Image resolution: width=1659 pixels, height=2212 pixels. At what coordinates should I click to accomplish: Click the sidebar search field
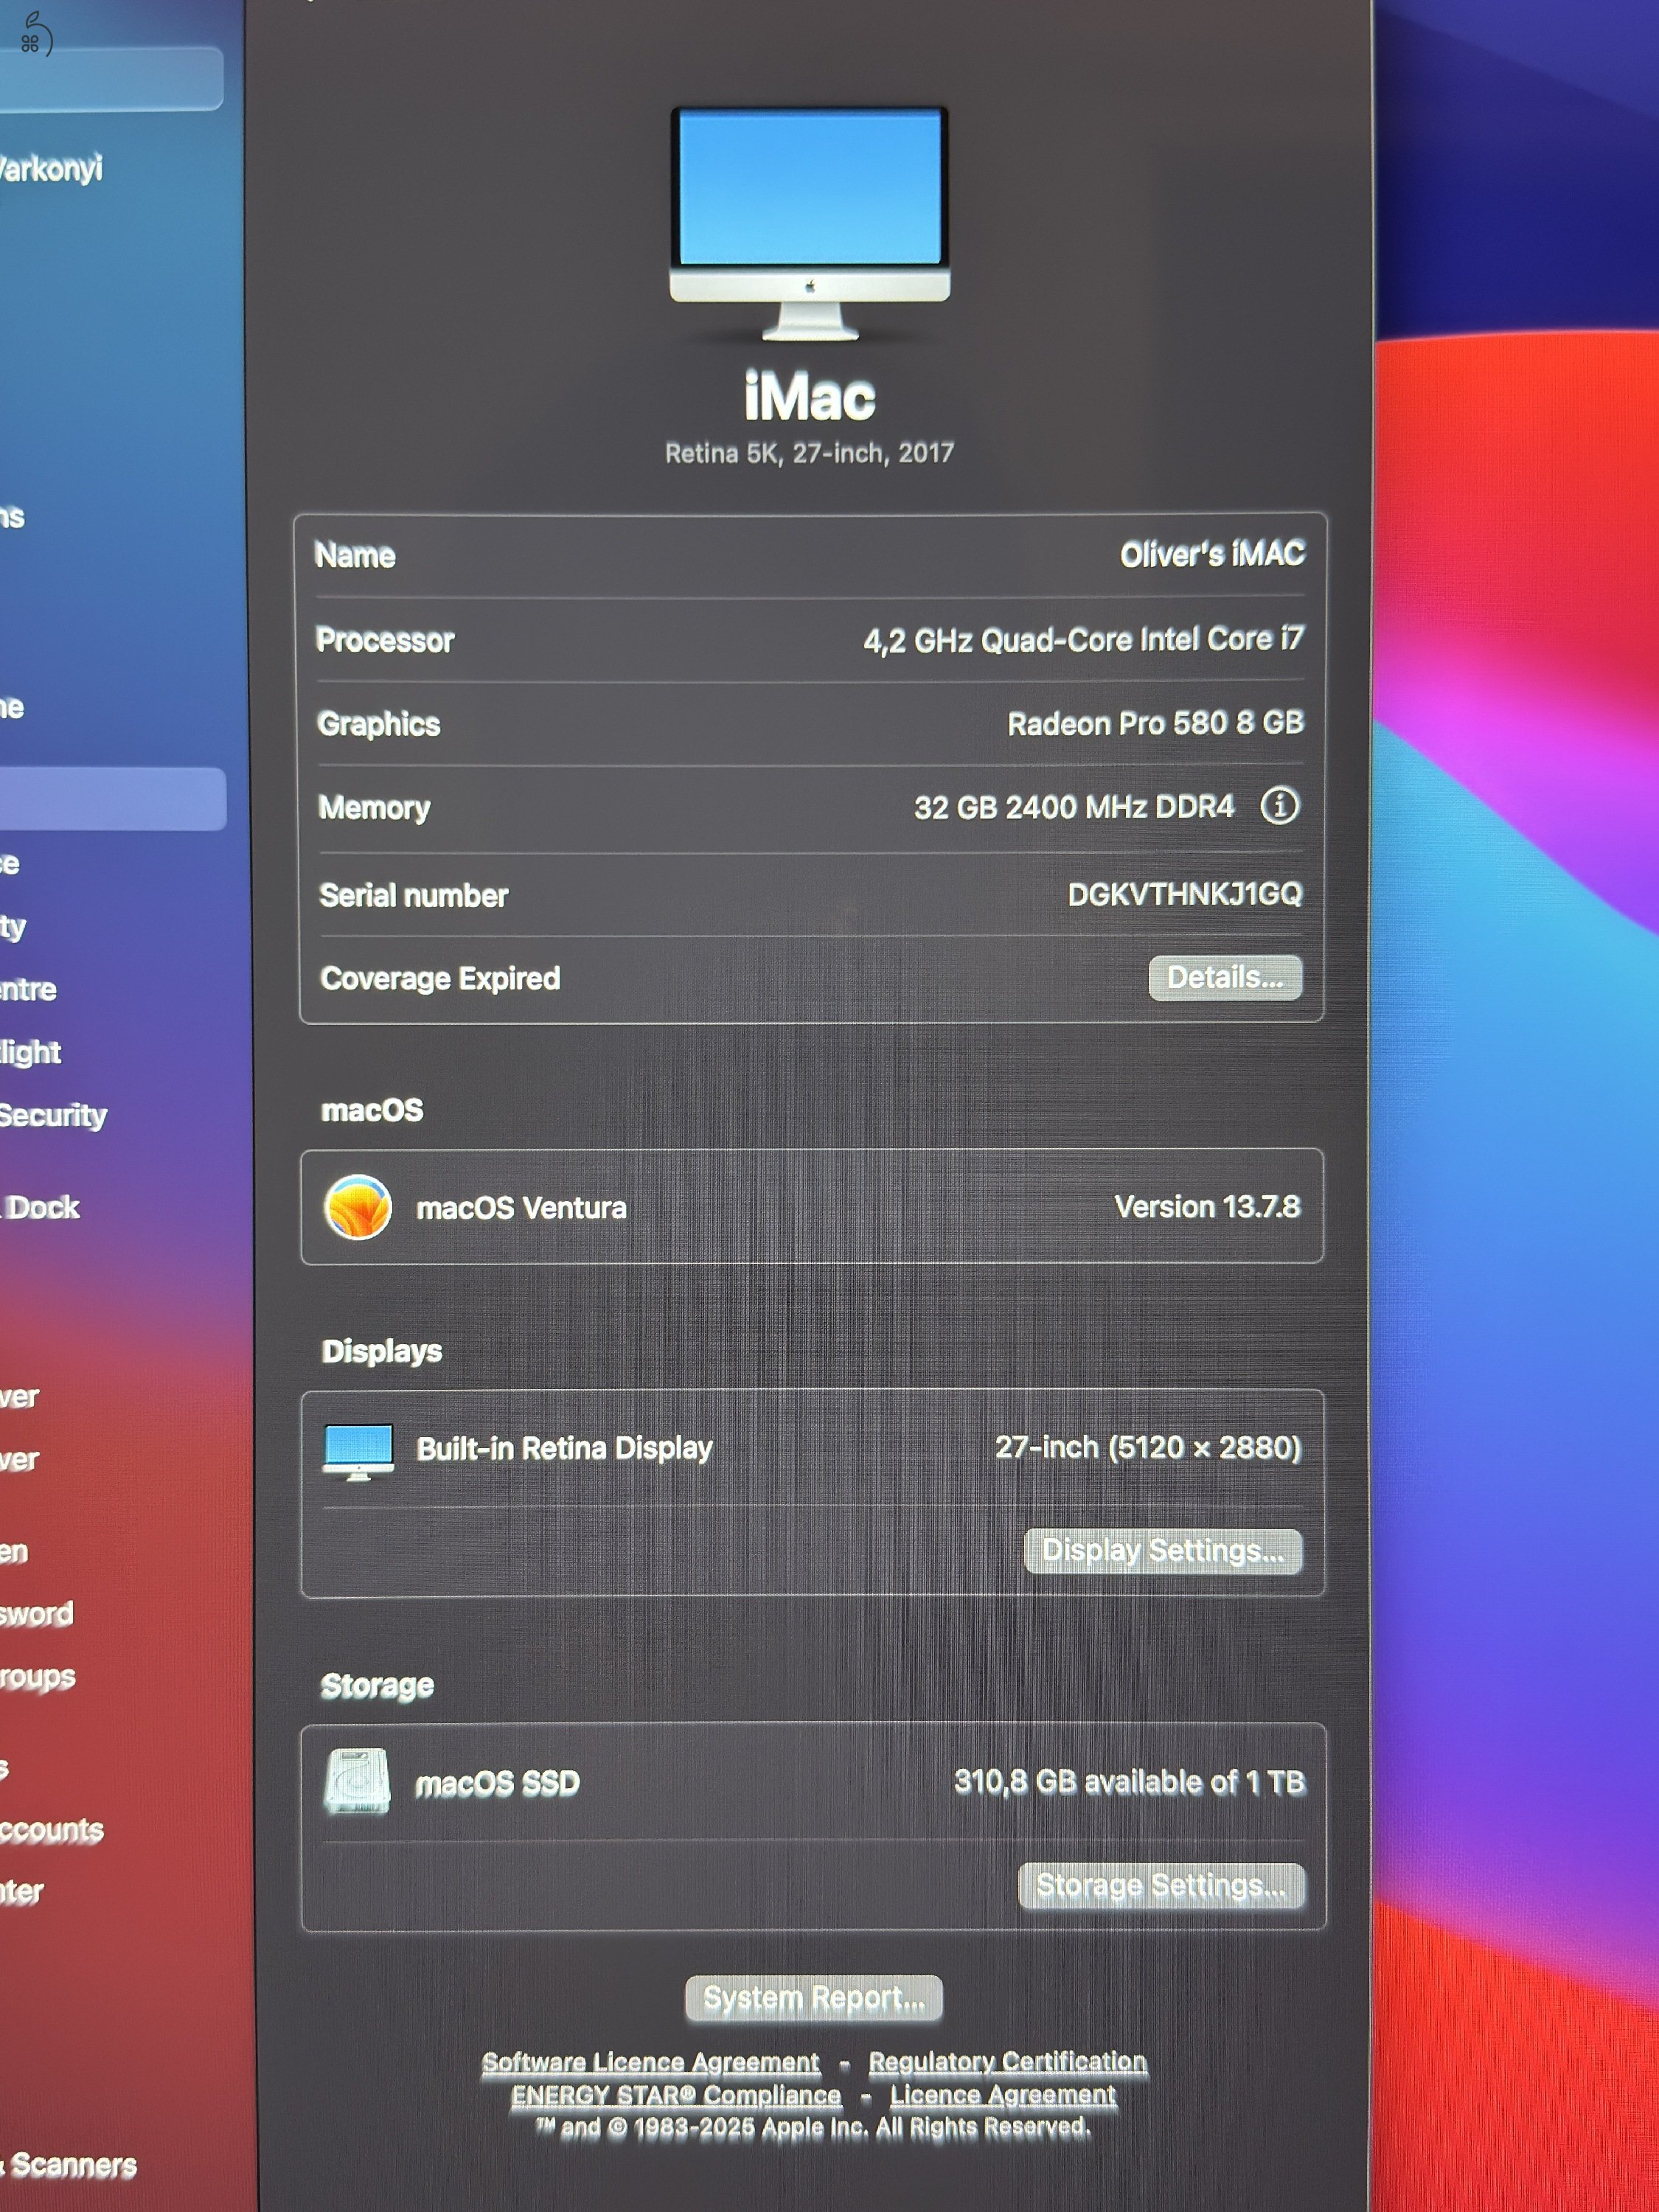tap(110, 78)
